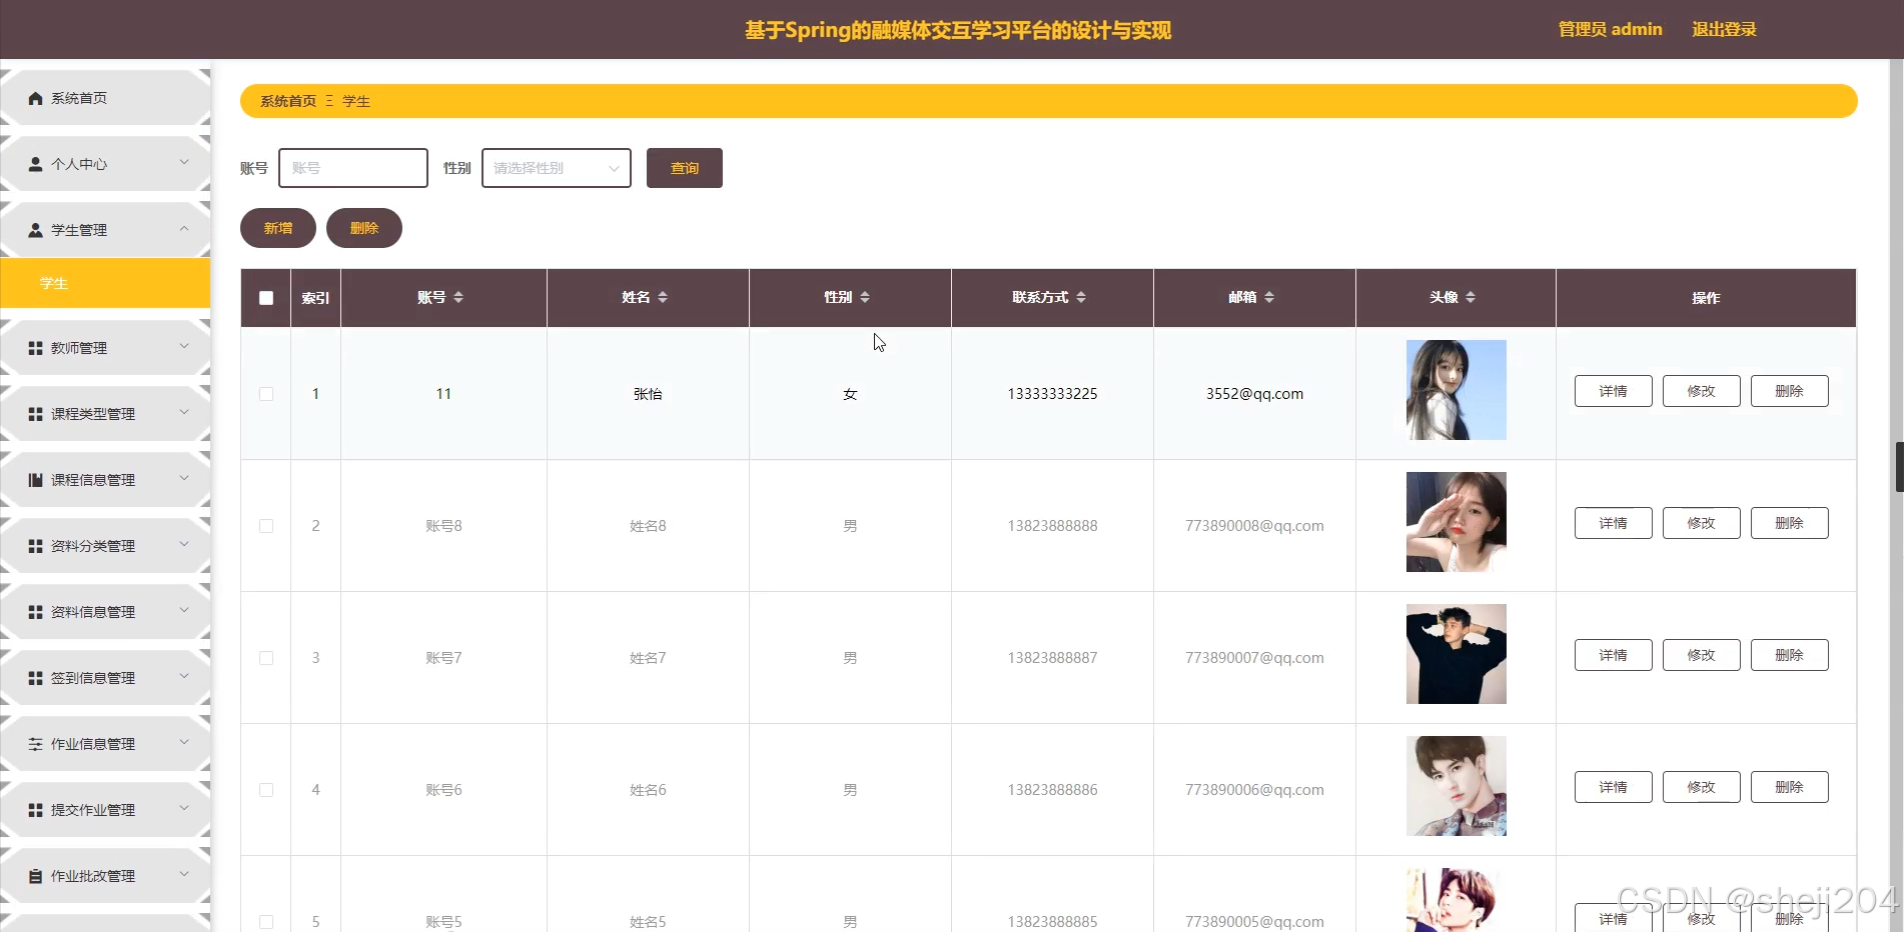The width and height of the screenshot is (1904, 932).
Task: Select the 系统首页 home icon
Action: click(35, 97)
